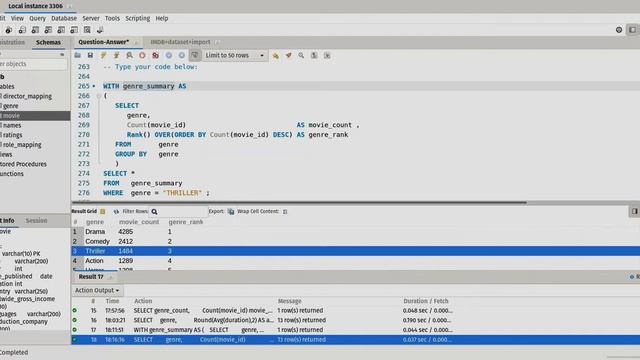Search table data icon in main toolbar

87,30
